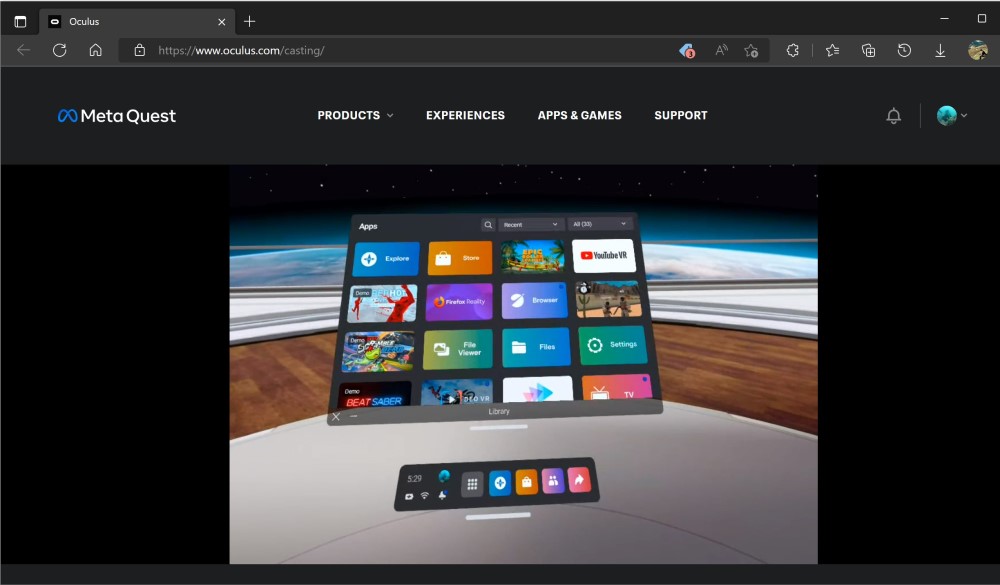Viewport: 1000px width, 585px height.
Task: Refresh the casting page
Action: click(59, 50)
